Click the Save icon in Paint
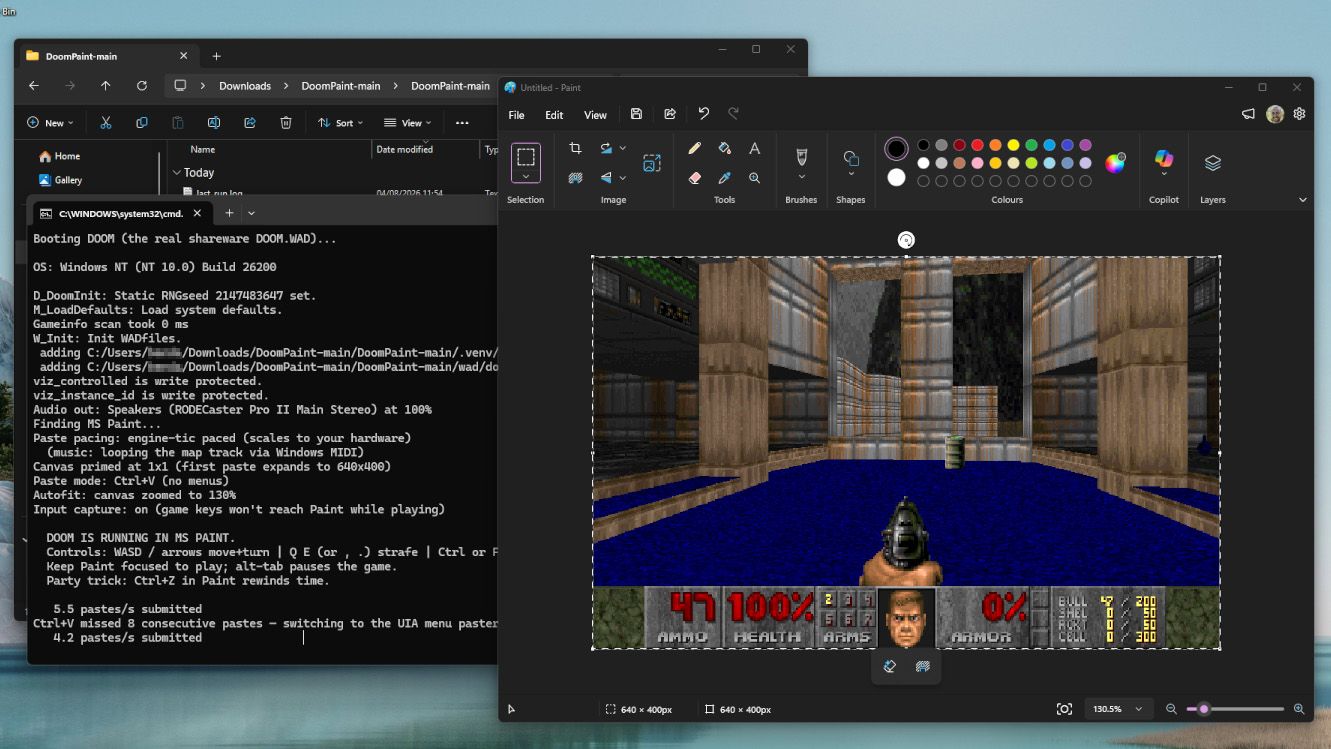 [x=636, y=115]
